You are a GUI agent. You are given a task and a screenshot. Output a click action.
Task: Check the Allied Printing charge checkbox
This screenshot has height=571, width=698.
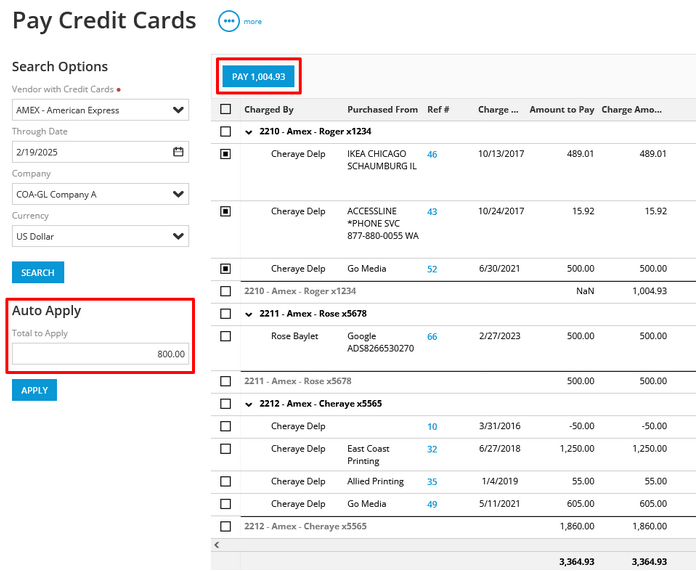point(226,482)
